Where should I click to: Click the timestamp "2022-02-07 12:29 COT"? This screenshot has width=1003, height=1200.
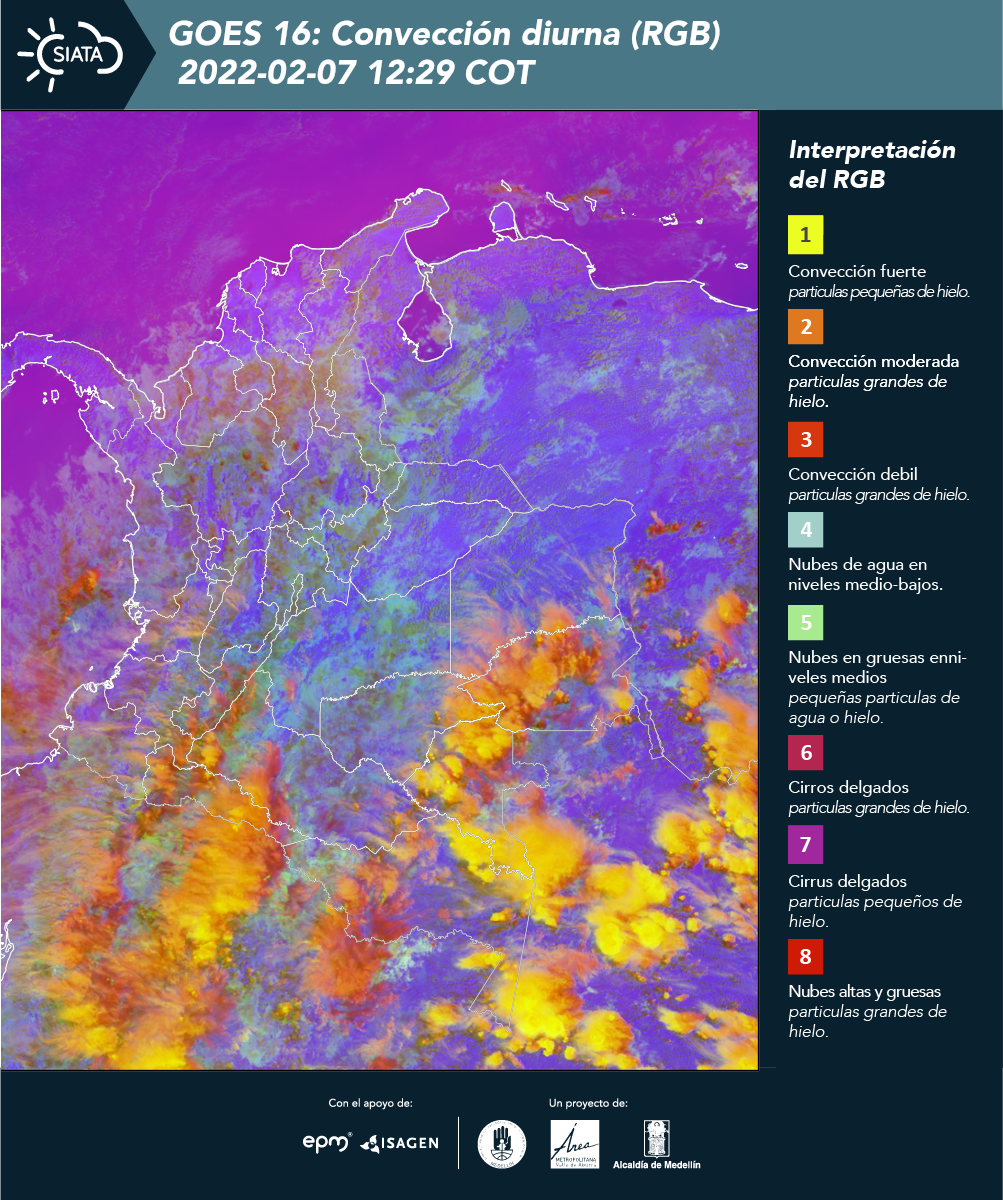coord(357,74)
